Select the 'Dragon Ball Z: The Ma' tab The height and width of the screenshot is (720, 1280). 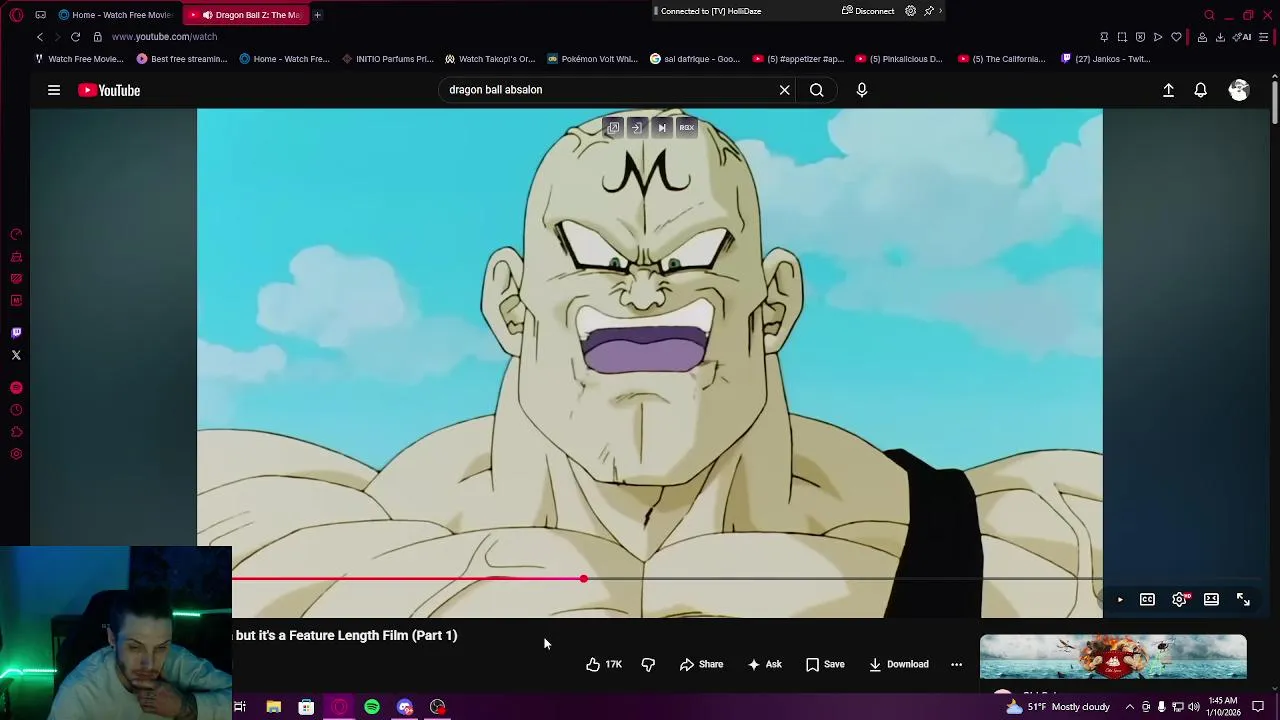pos(247,14)
